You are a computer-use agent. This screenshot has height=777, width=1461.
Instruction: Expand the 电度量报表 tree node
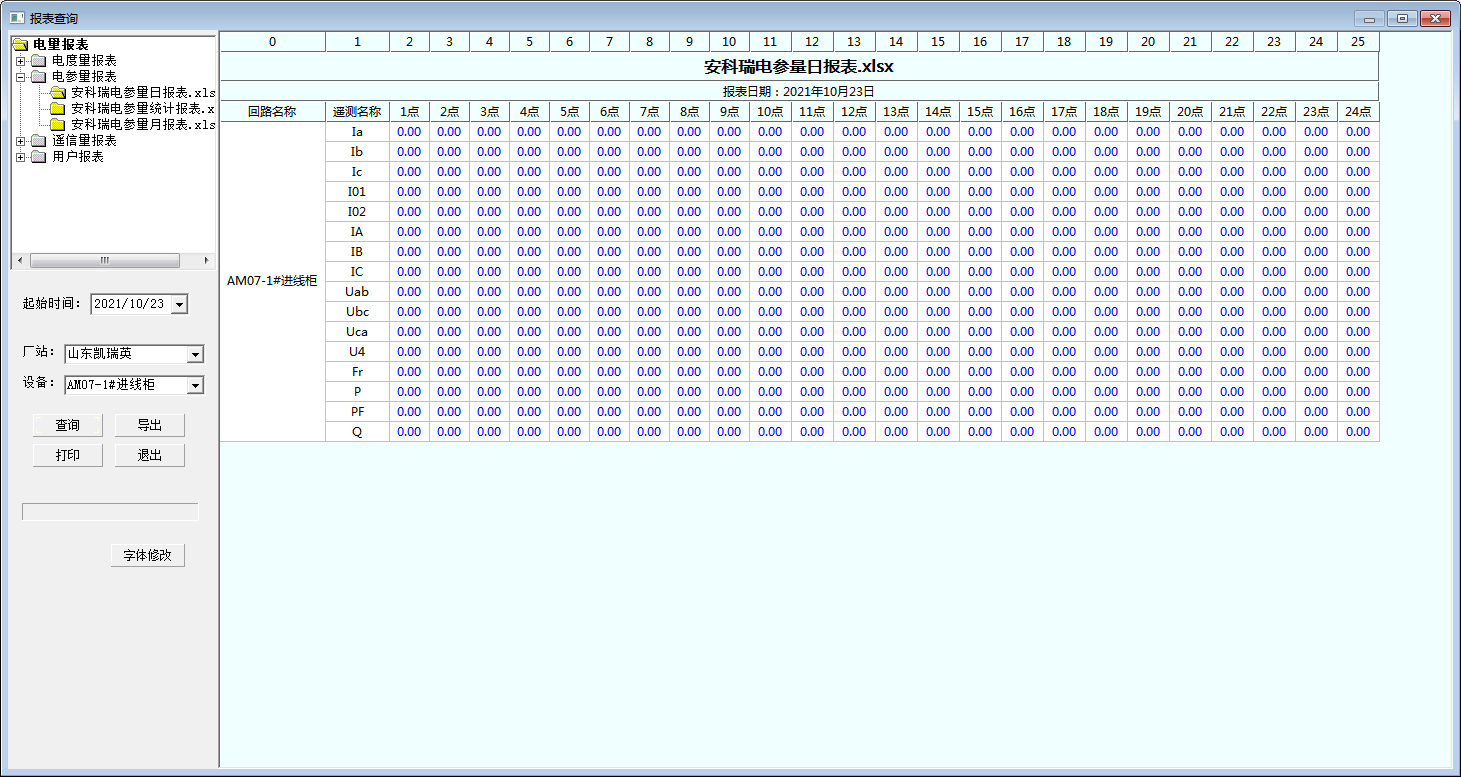20,61
